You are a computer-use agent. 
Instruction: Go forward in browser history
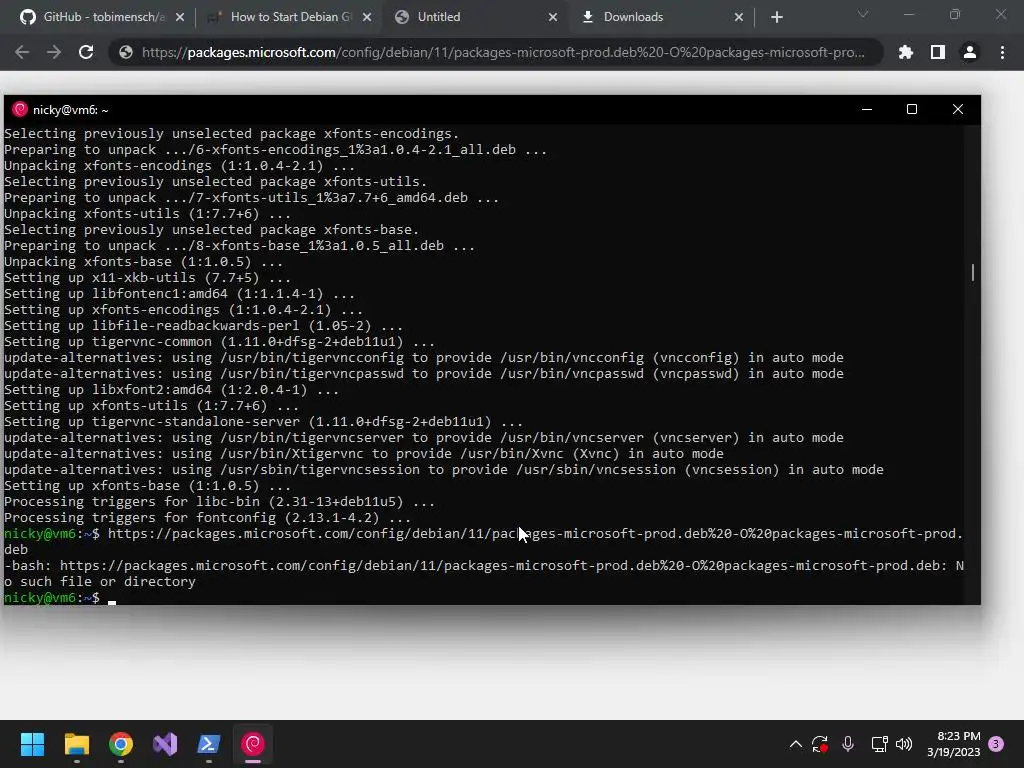[x=54, y=52]
